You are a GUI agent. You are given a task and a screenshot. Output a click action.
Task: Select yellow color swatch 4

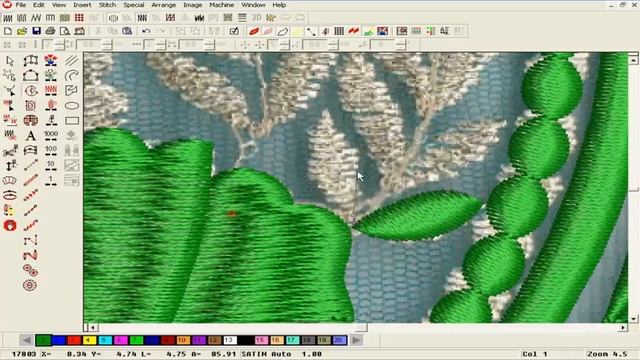pyautogui.click(x=89, y=340)
